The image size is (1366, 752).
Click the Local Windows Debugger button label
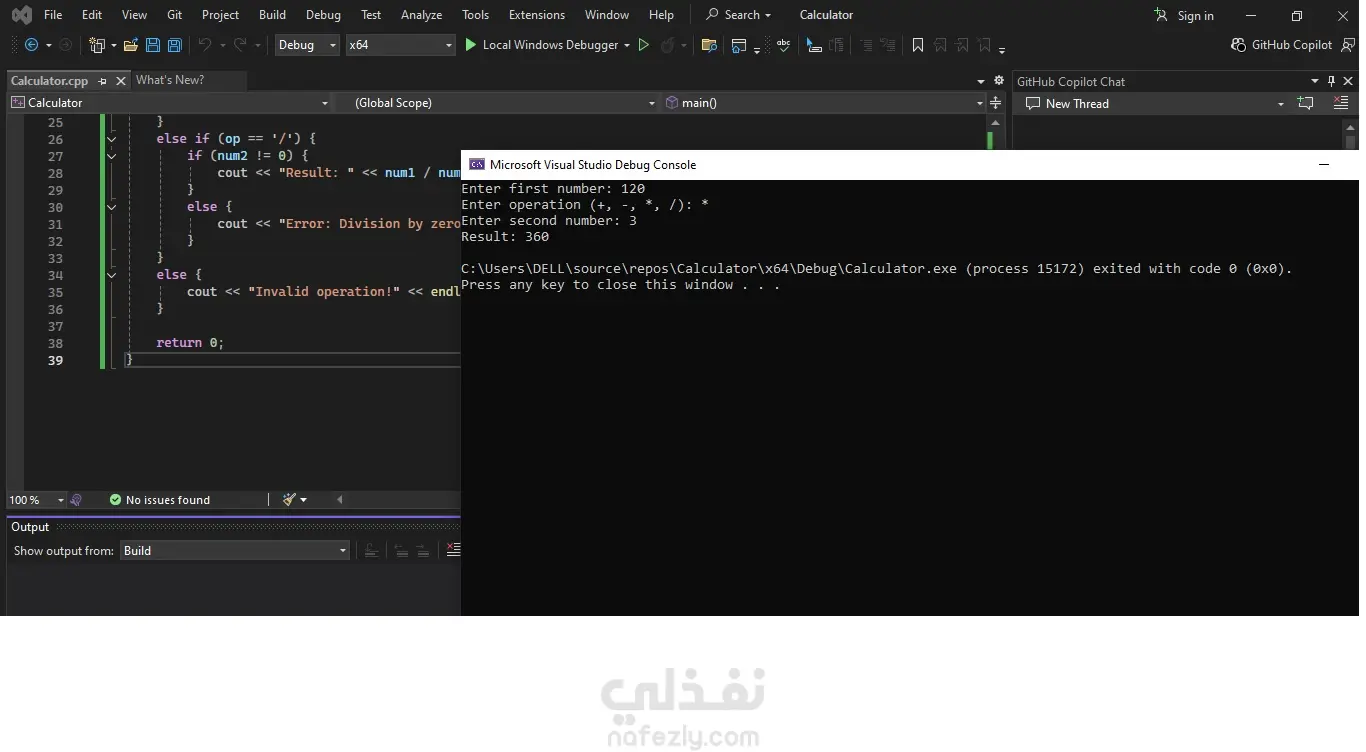550,45
